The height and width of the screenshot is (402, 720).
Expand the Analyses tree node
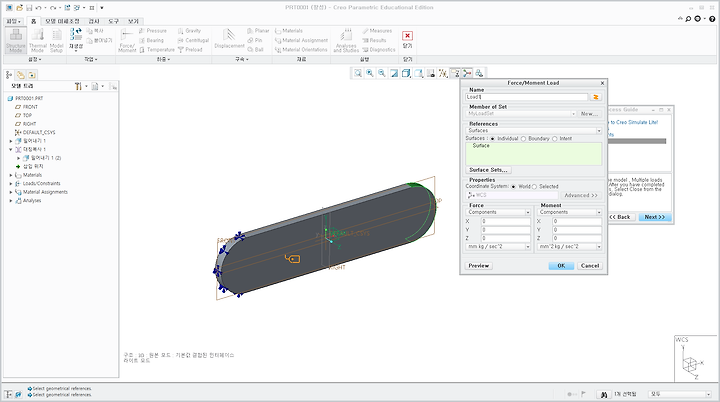click(x=11, y=201)
